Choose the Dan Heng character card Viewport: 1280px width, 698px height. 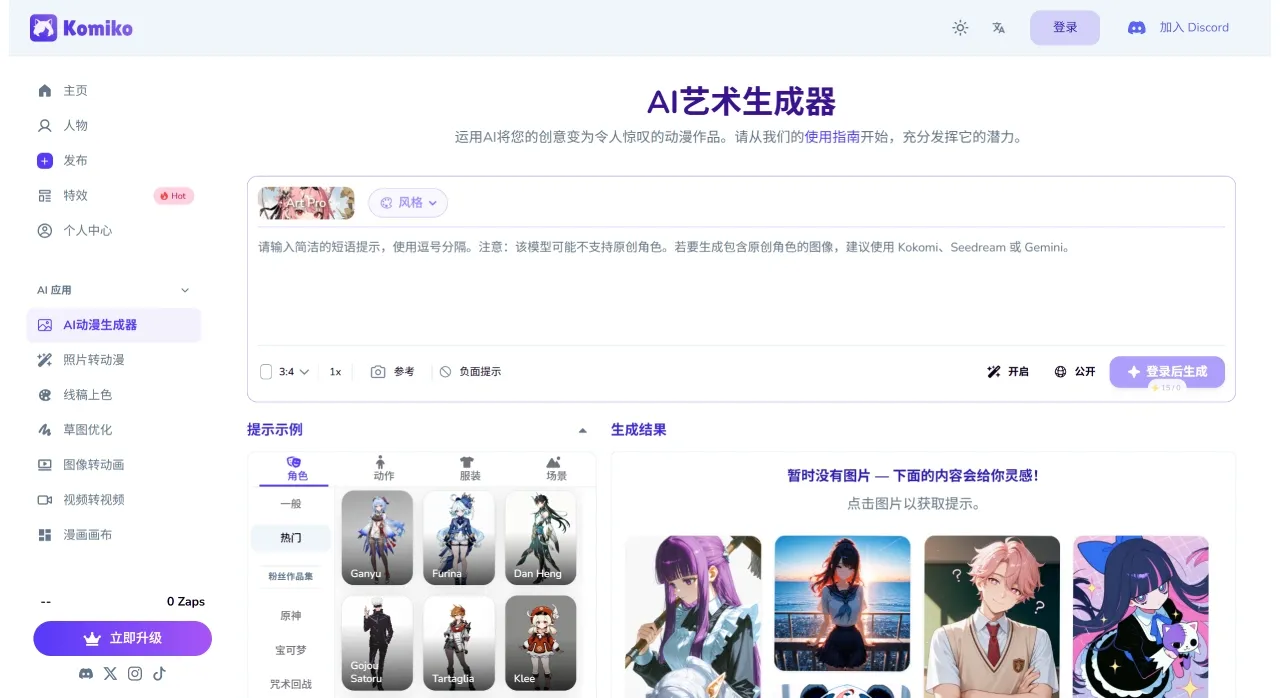[540, 537]
